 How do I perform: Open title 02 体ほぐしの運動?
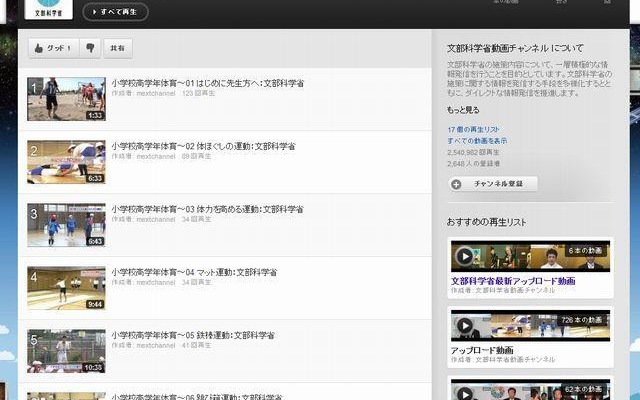pos(203,146)
